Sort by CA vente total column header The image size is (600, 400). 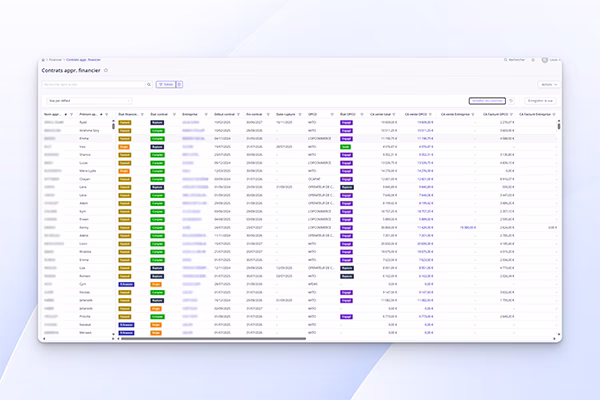[380, 114]
